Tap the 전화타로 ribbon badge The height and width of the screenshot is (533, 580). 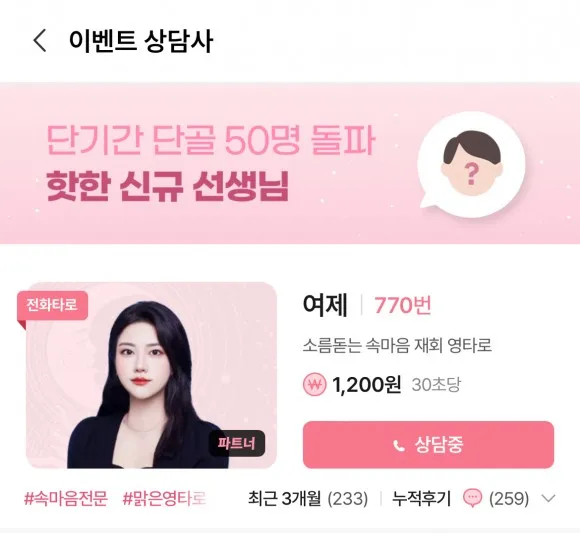click(x=52, y=305)
